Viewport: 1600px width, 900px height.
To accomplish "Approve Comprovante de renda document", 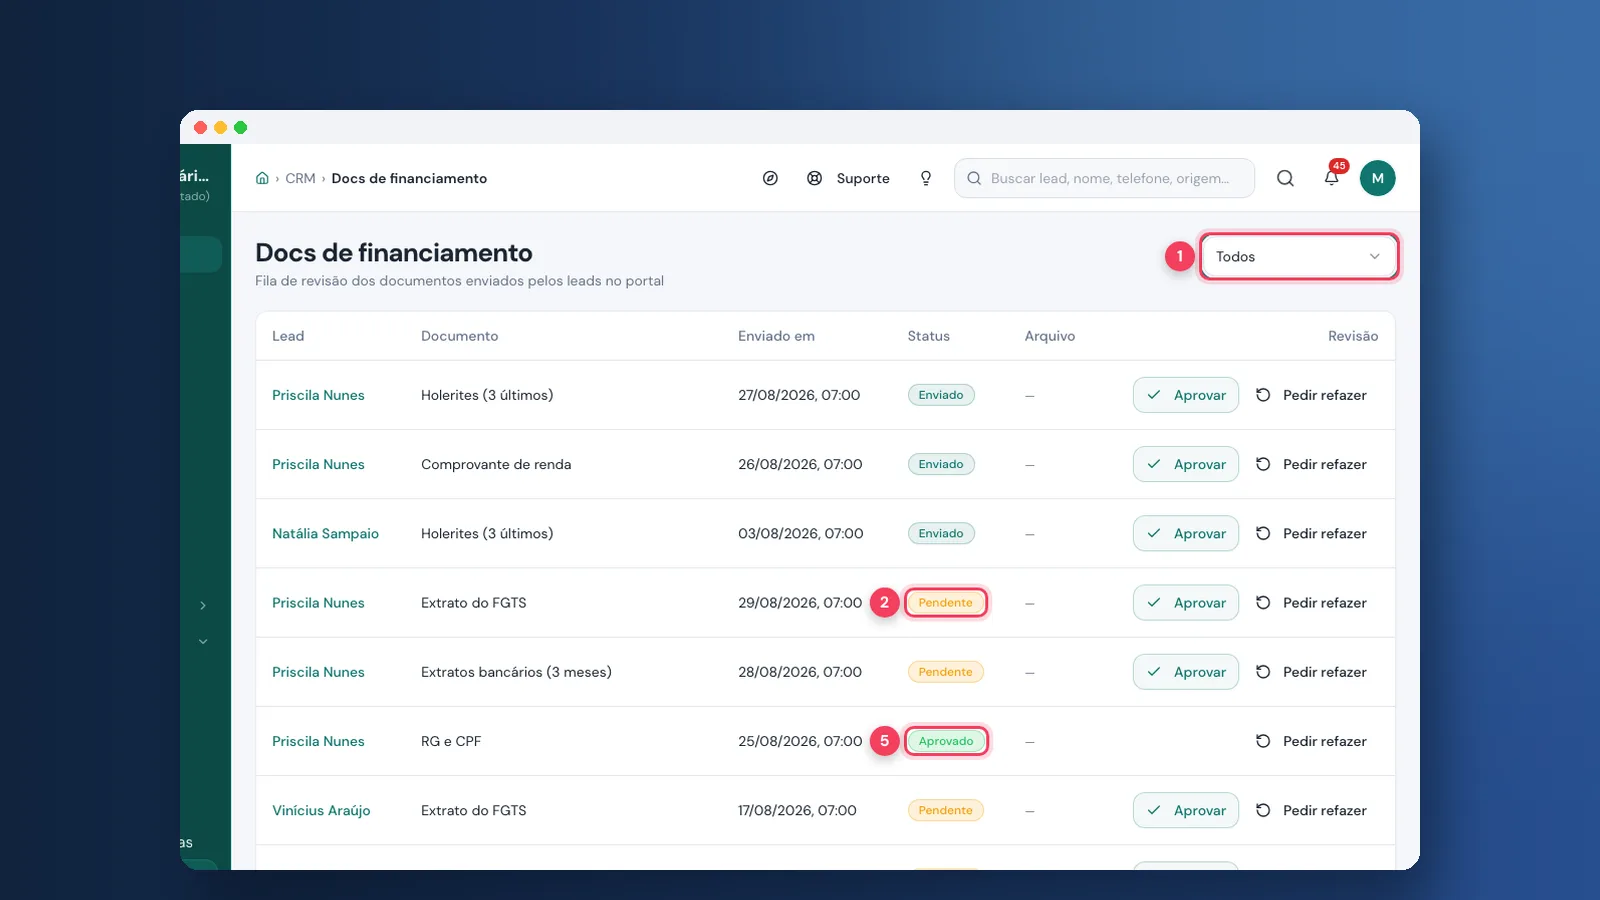I will pyautogui.click(x=1186, y=464).
